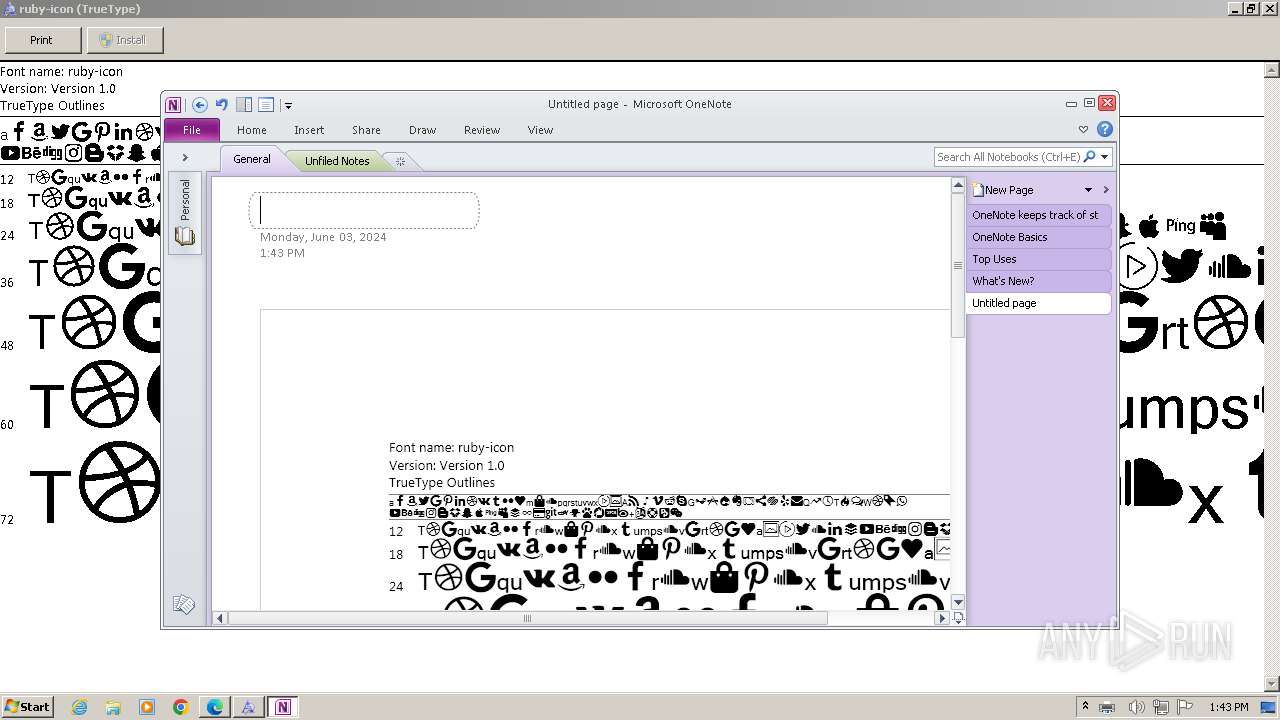This screenshot has height=720, width=1280.
Task: Open New Page dropdown arrow
Action: click(x=1088, y=190)
